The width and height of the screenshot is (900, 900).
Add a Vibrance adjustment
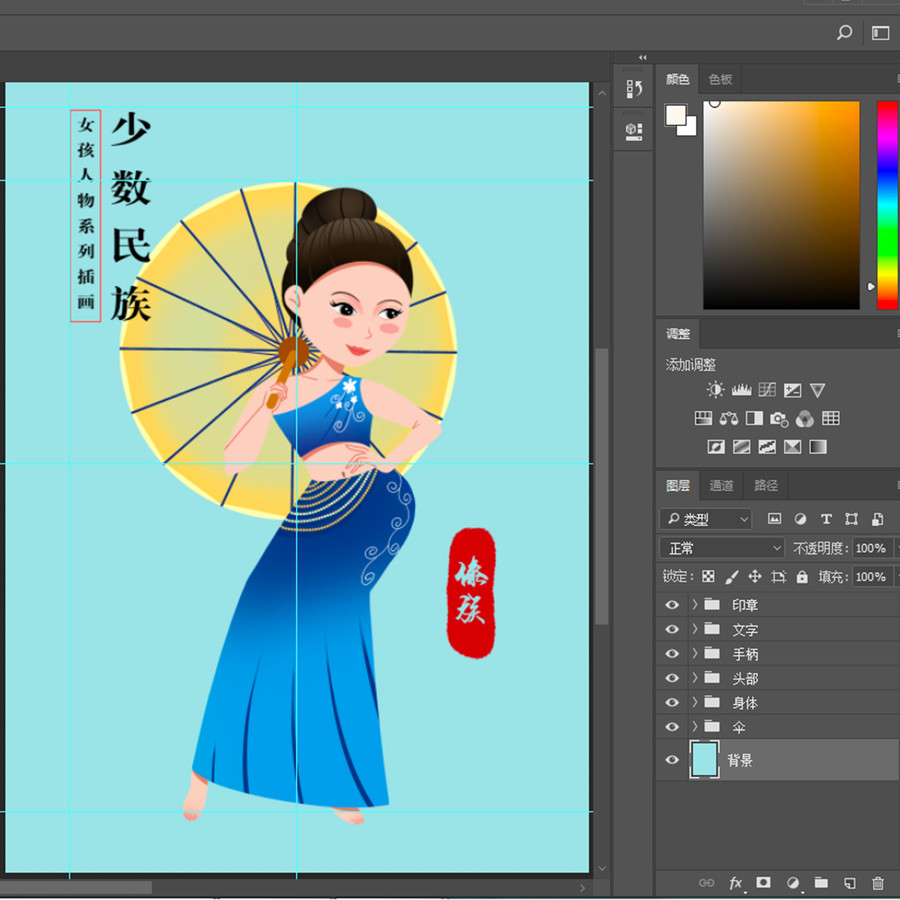(817, 390)
